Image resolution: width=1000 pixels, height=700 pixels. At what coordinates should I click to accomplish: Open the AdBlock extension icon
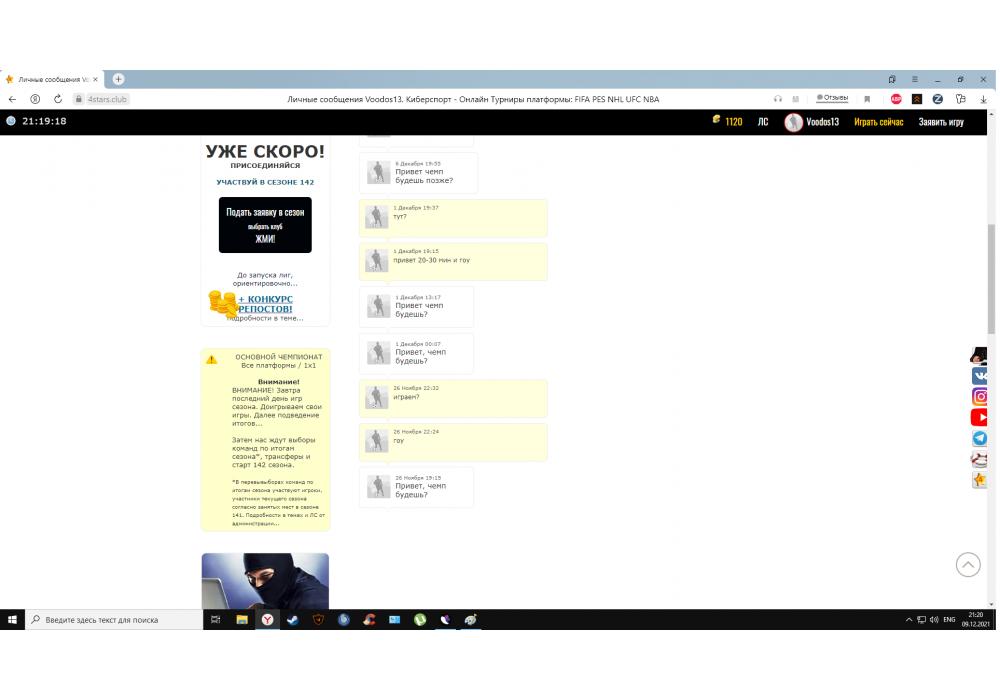coord(896,99)
